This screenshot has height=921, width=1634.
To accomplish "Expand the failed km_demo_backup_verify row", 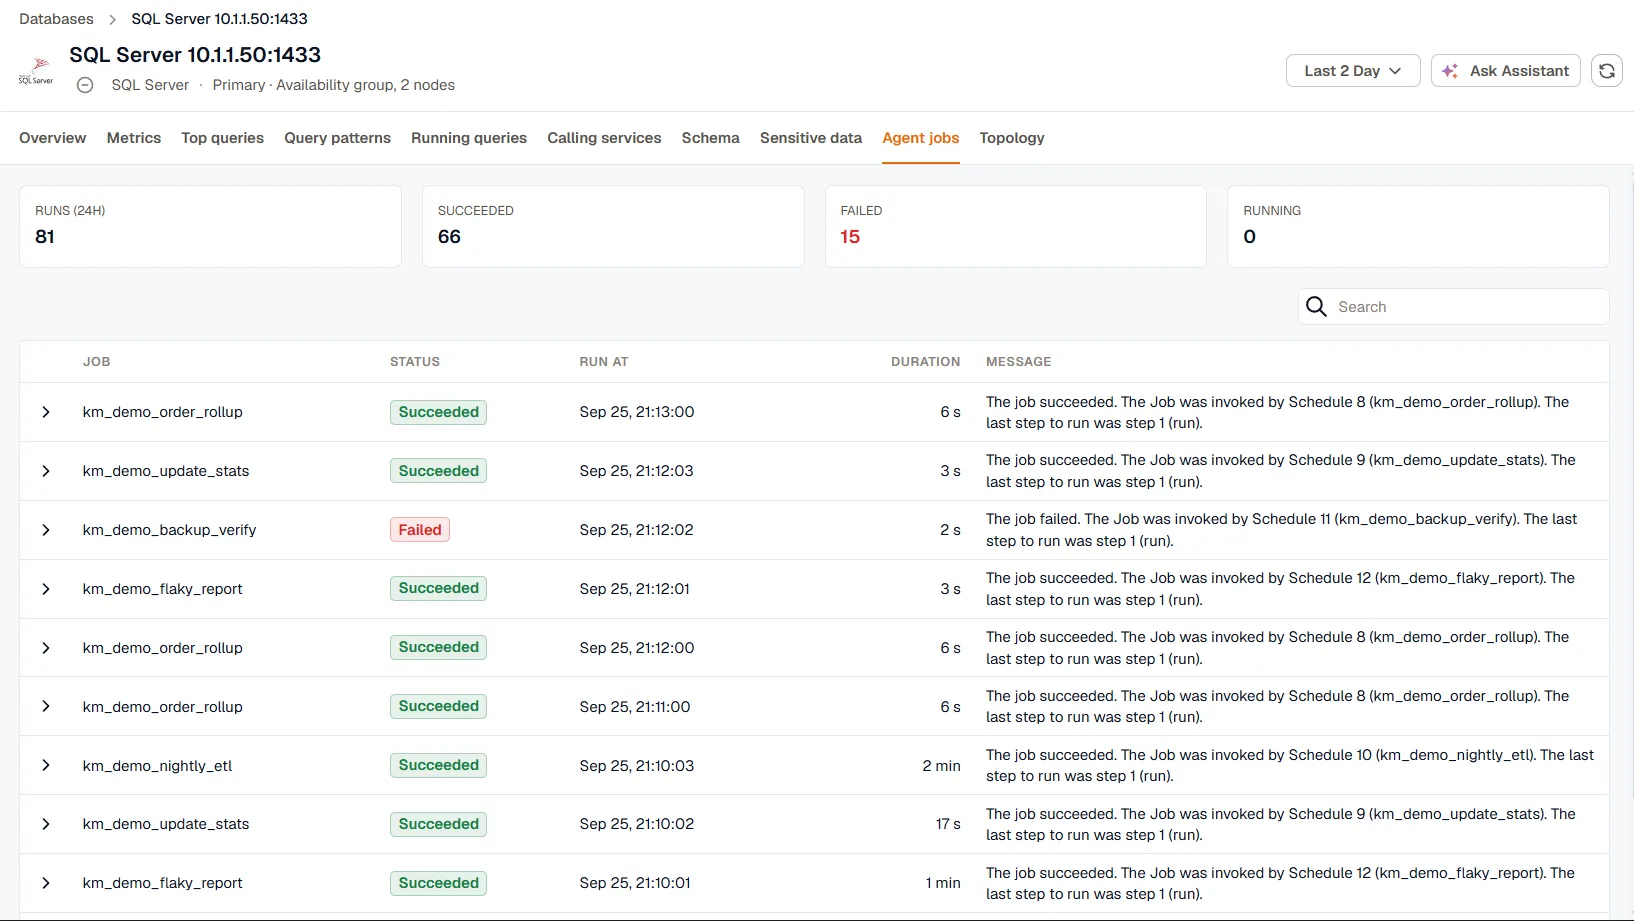I will [45, 530].
